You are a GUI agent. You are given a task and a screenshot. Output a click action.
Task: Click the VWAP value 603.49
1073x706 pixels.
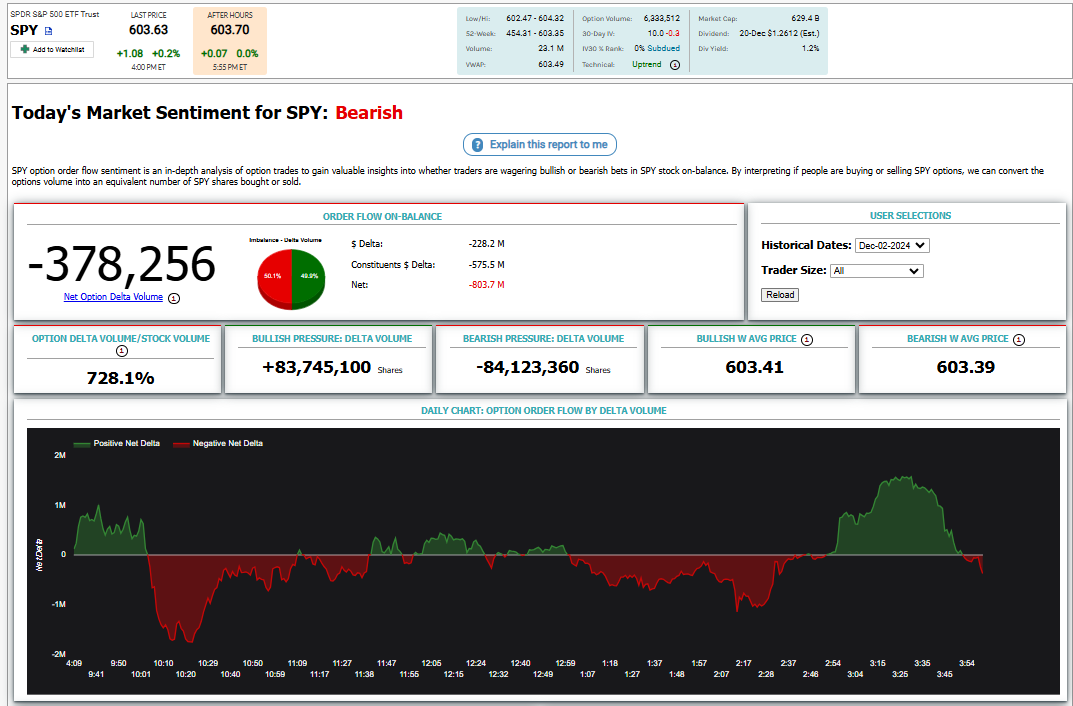[551, 64]
